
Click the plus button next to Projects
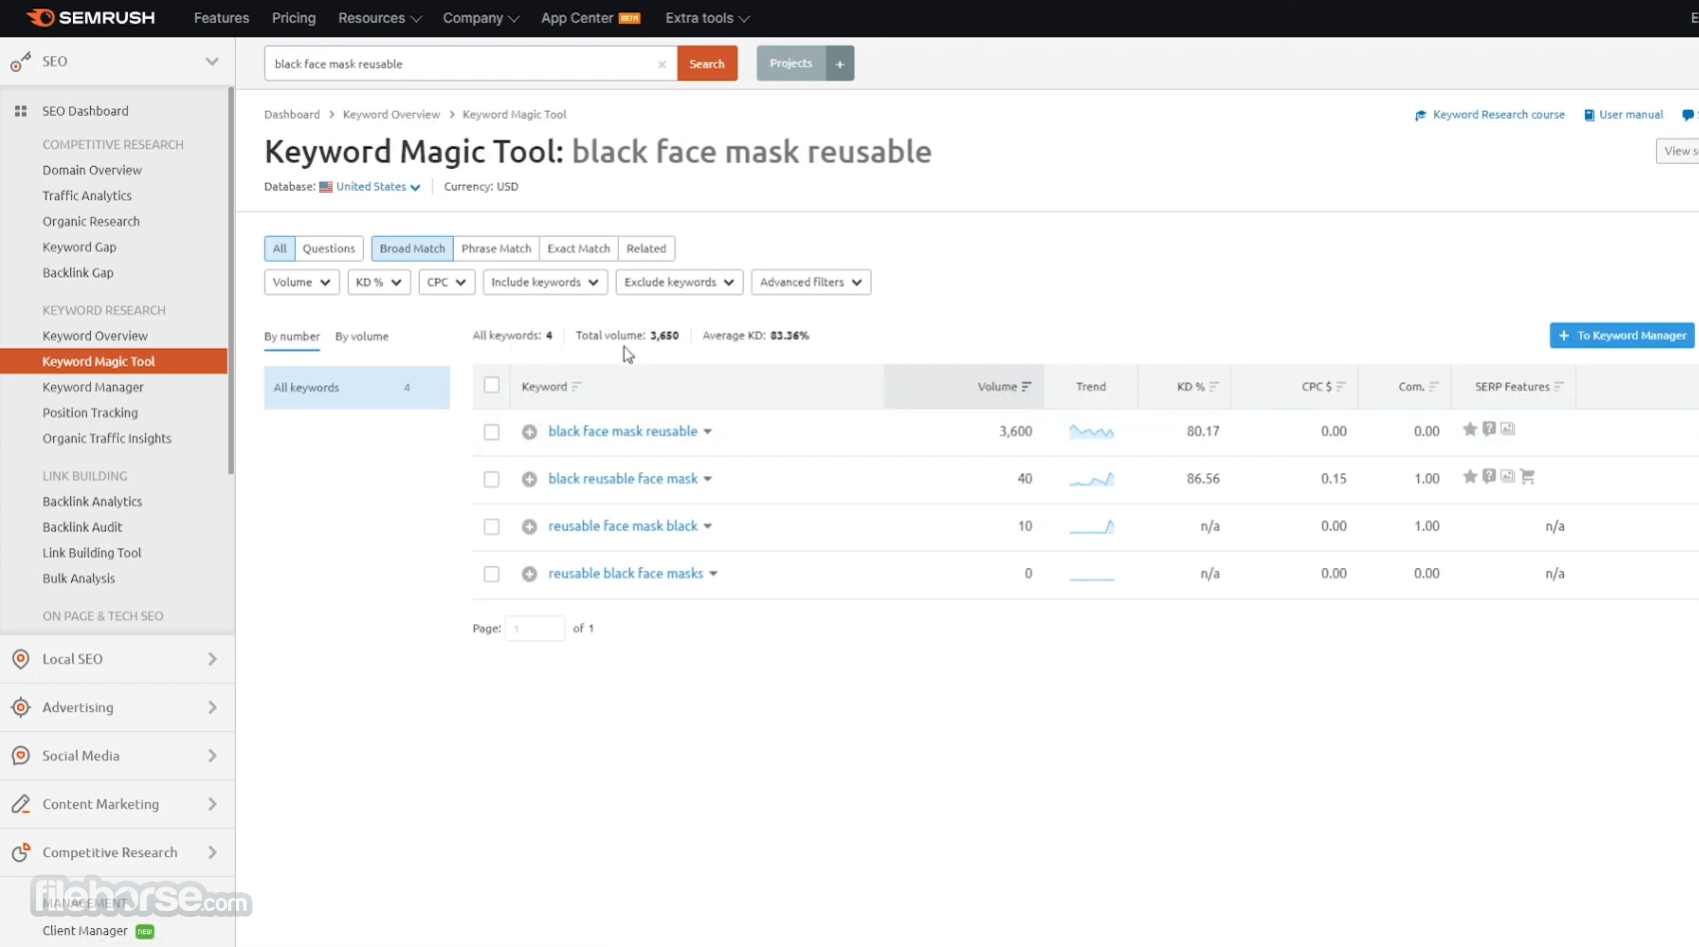point(840,64)
